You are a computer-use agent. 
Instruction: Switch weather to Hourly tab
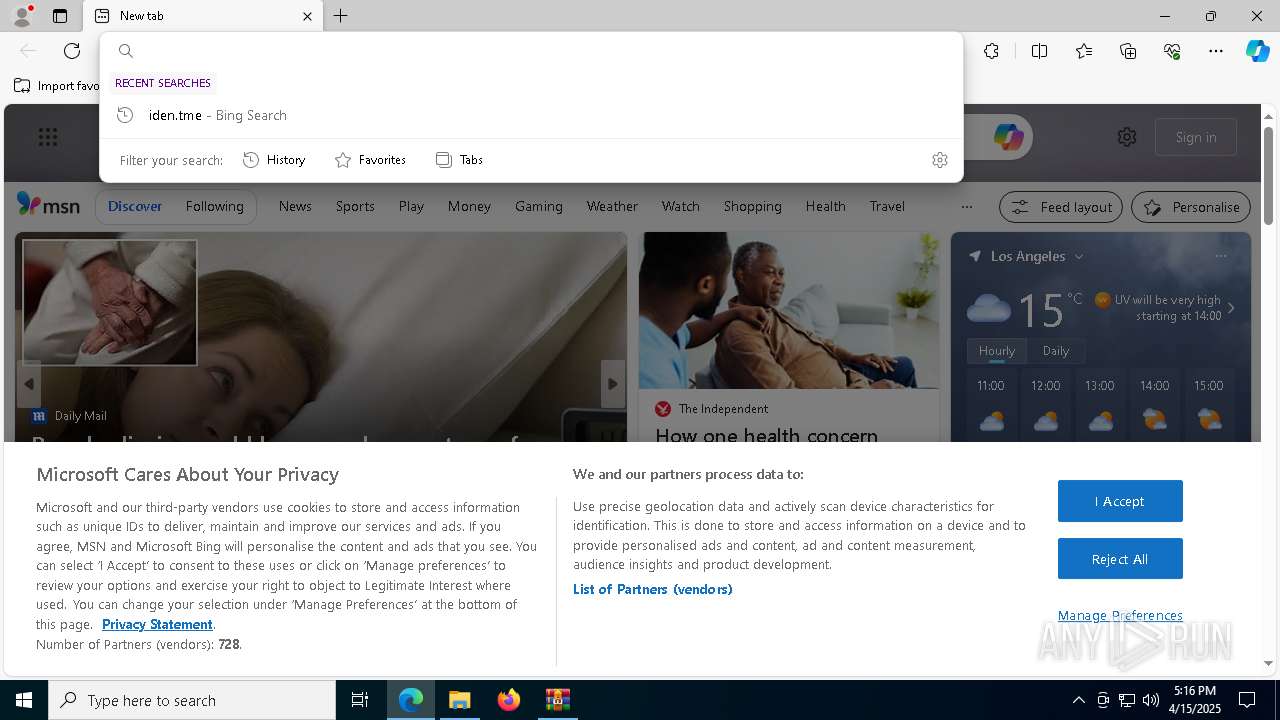(997, 351)
